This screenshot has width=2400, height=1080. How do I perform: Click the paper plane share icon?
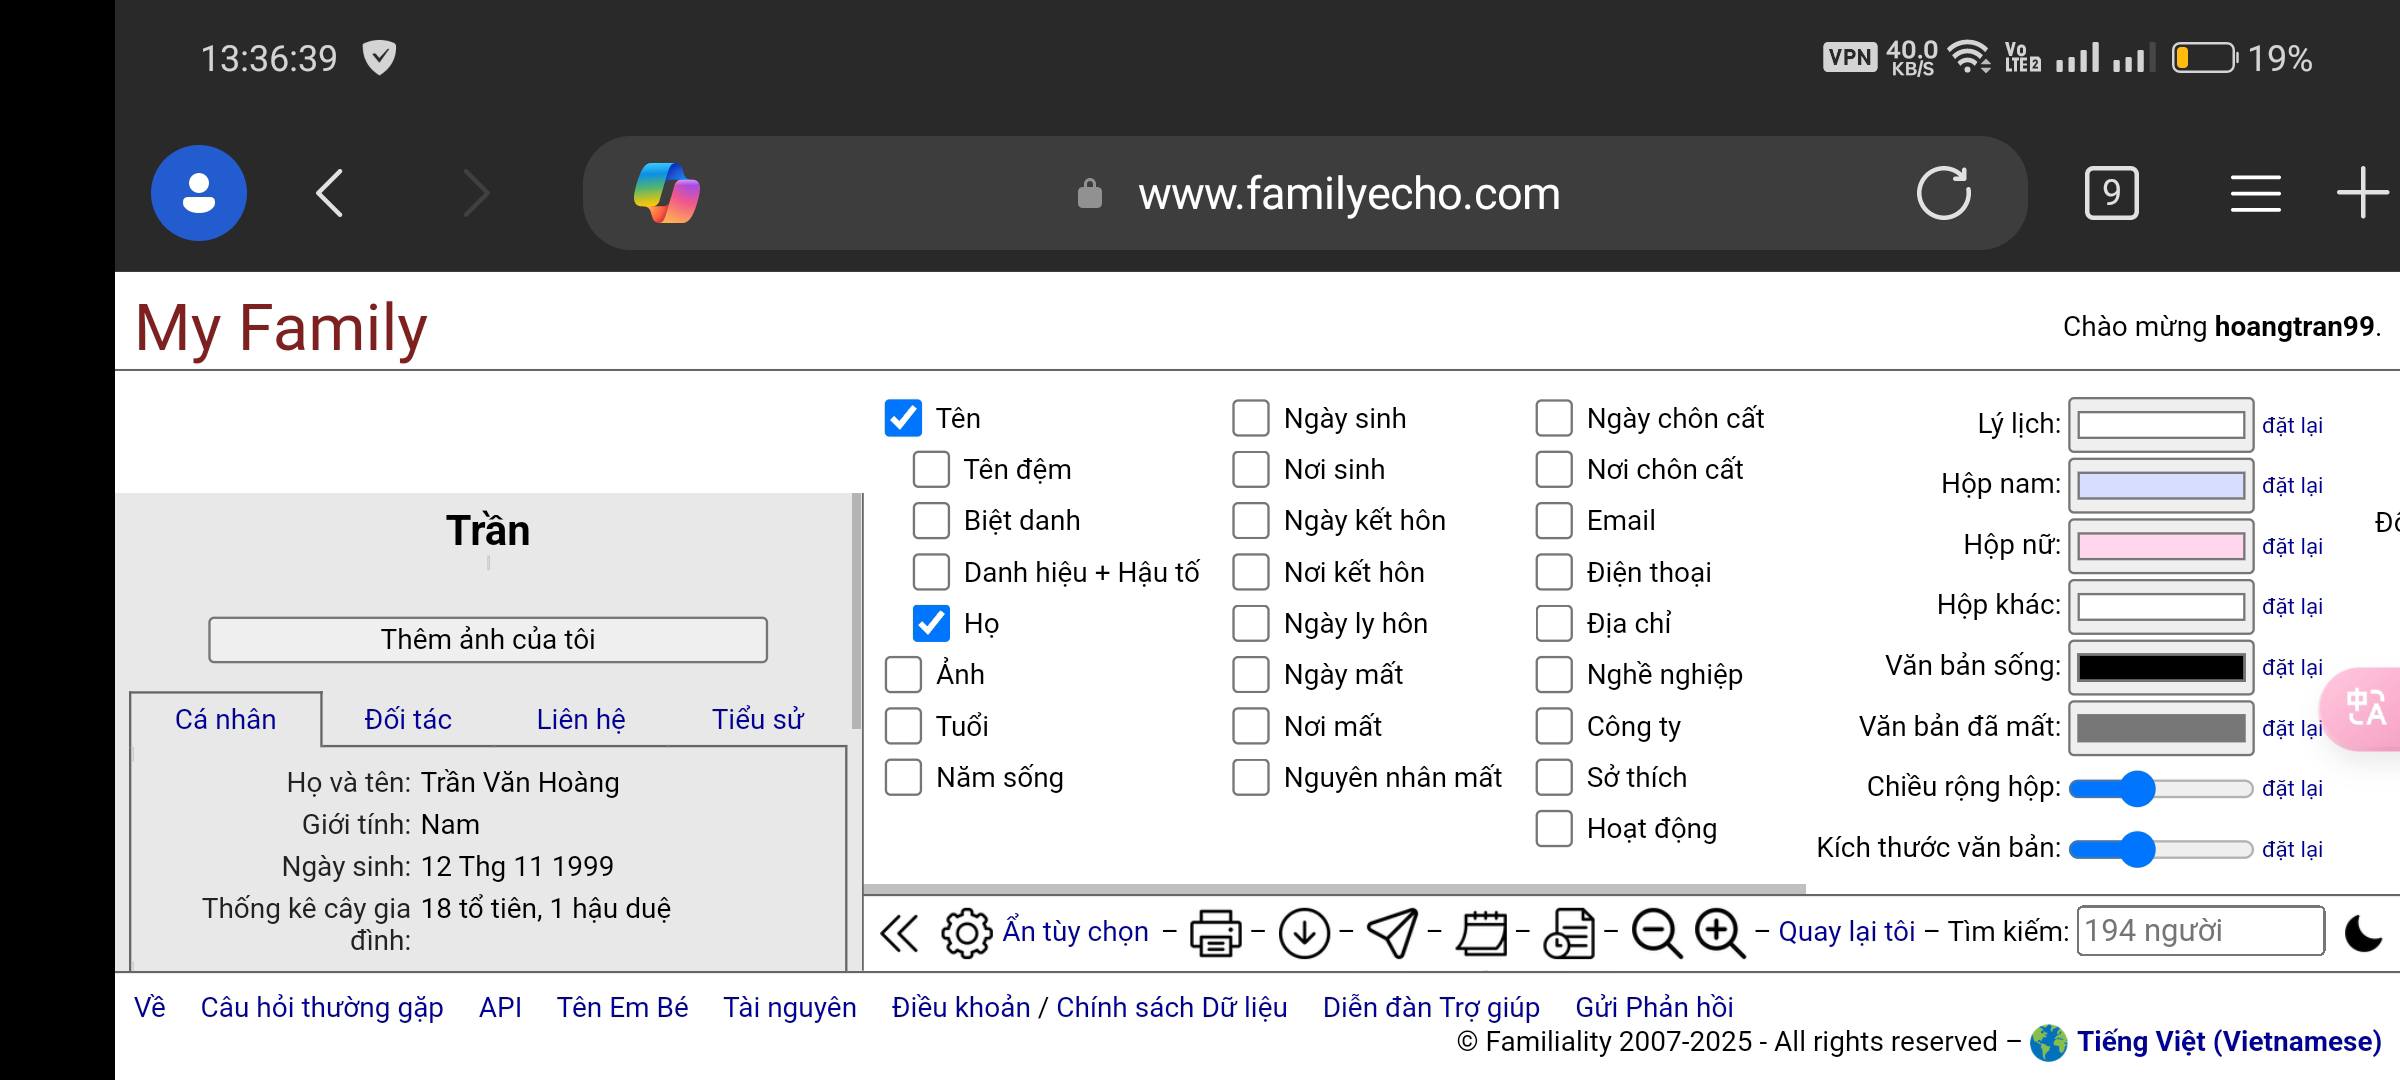coord(1392,932)
